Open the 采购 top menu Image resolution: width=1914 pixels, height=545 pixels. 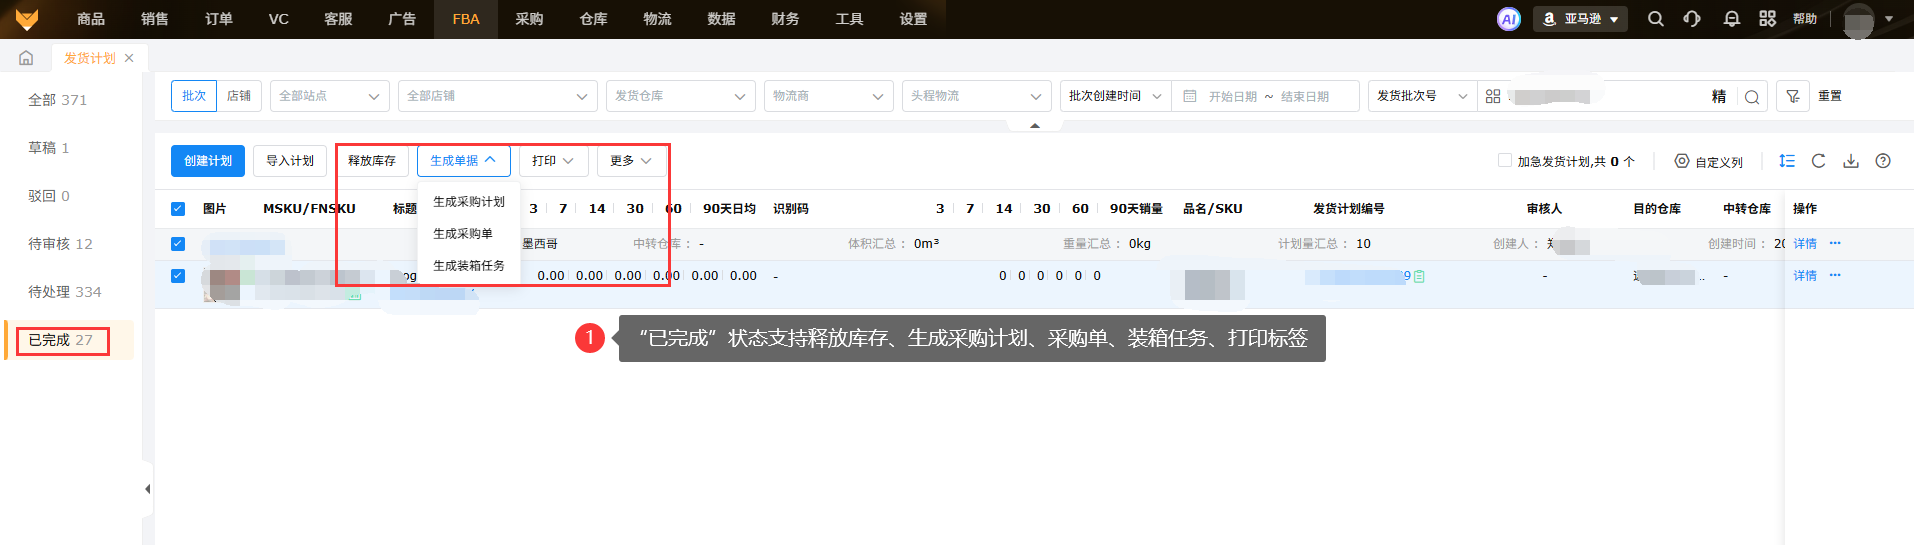coord(529,19)
